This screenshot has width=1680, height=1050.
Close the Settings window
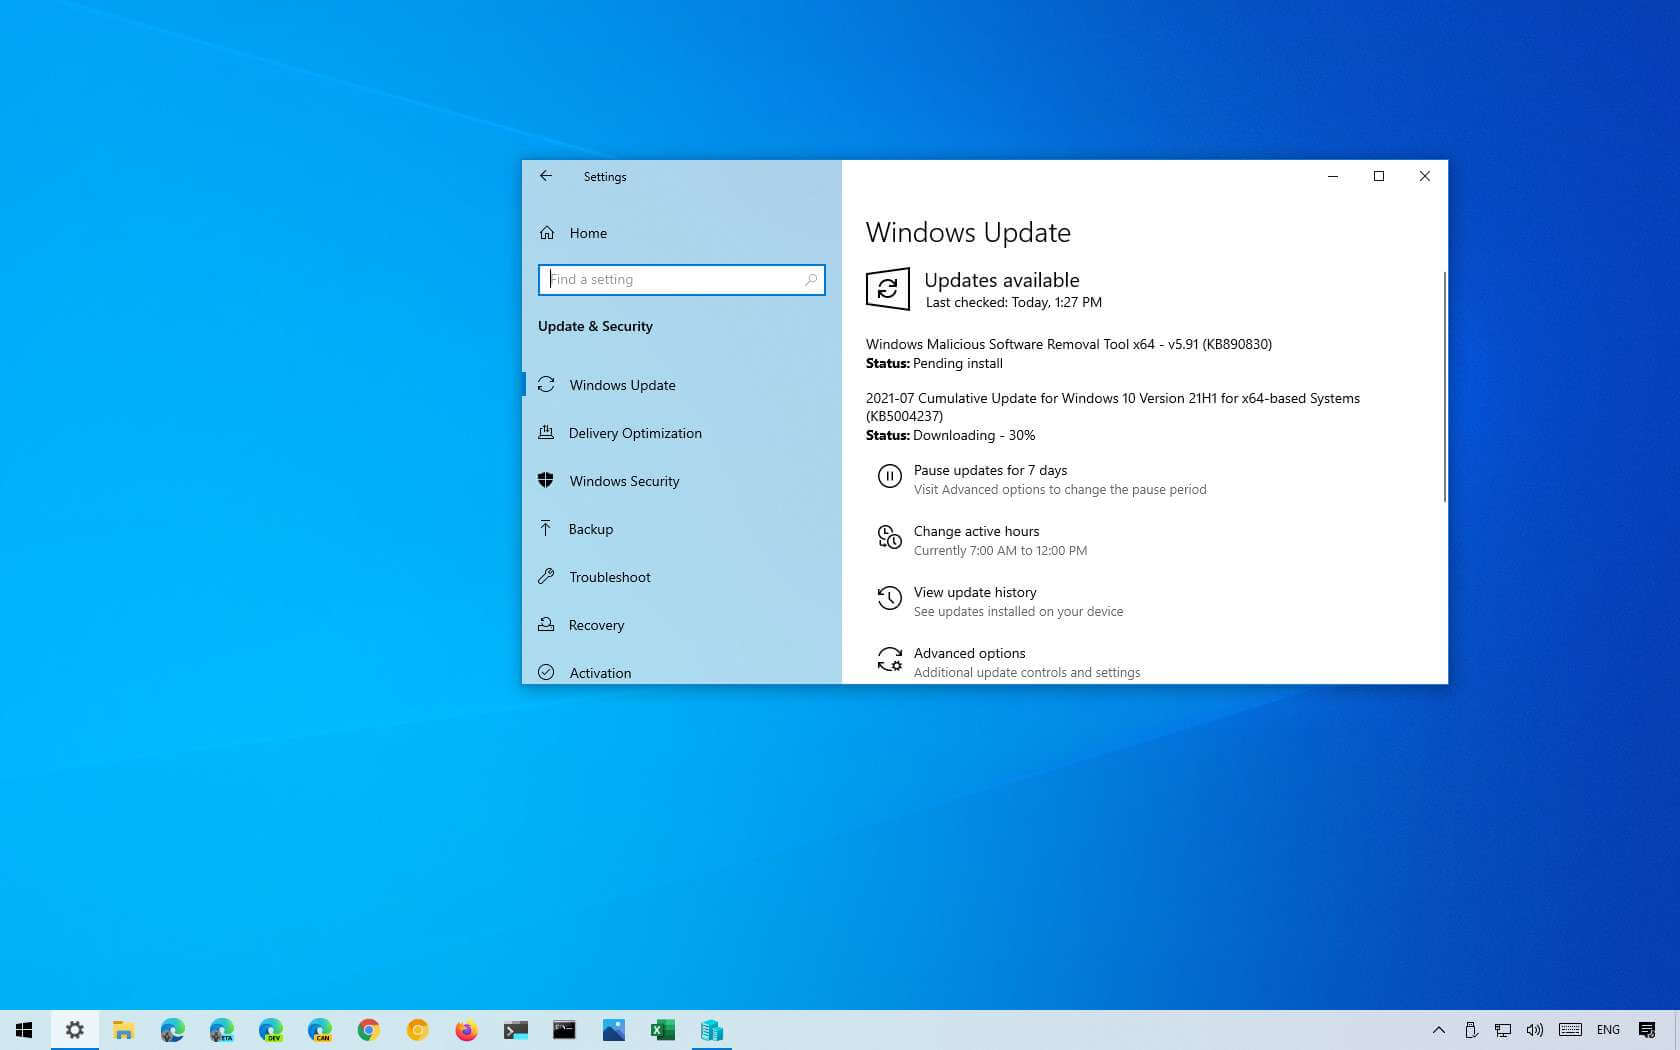click(1424, 176)
